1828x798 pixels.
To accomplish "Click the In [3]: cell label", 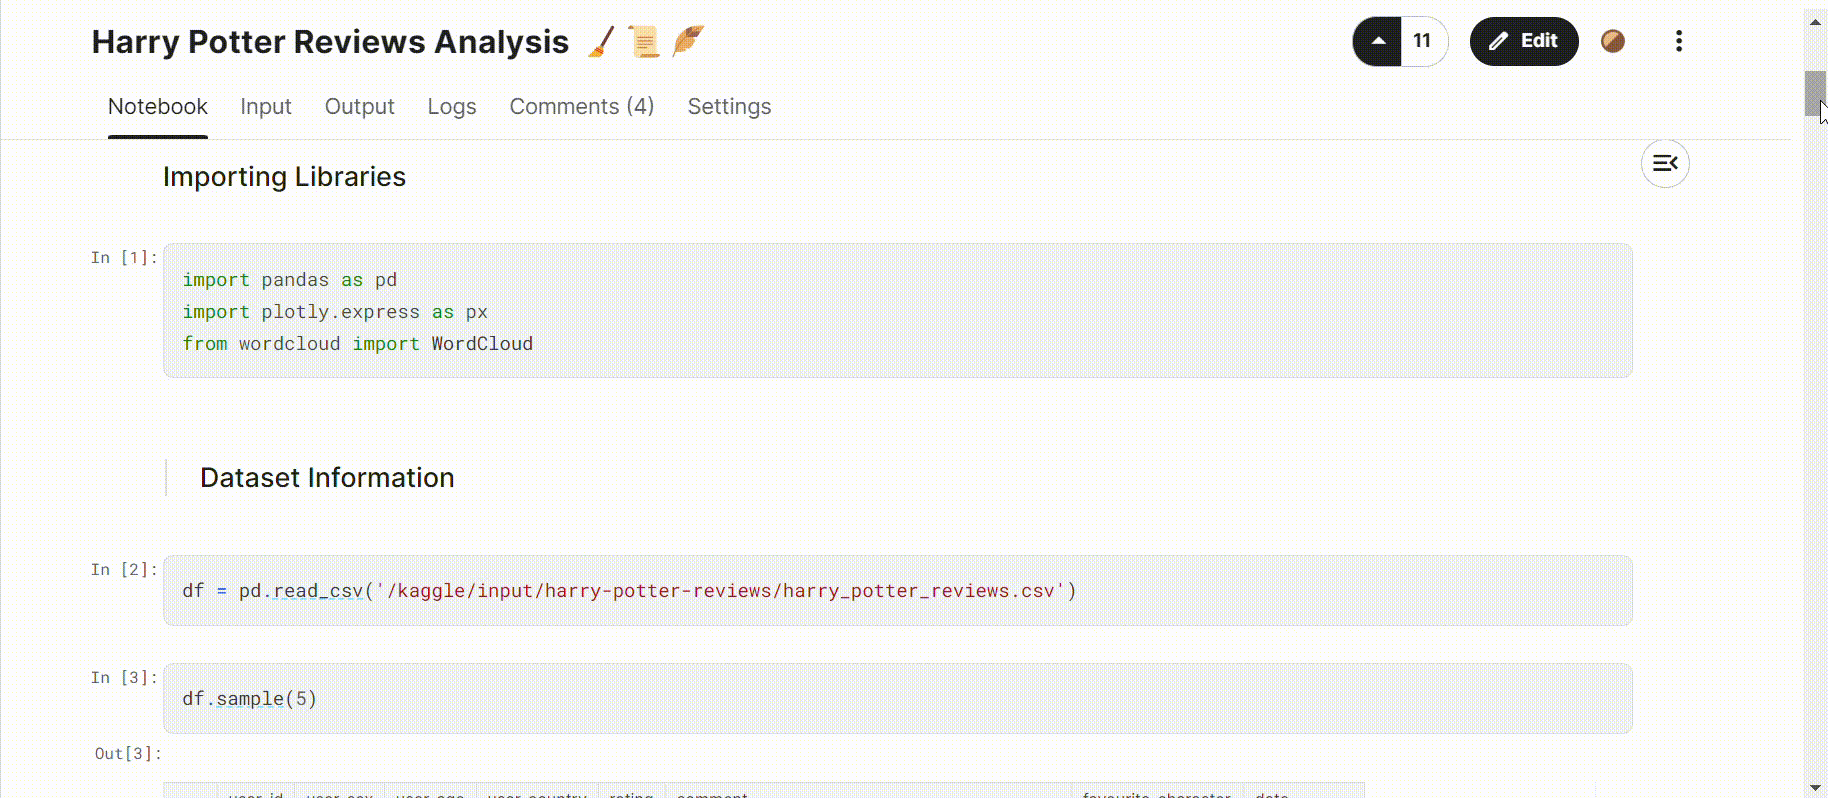I will tap(124, 678).
